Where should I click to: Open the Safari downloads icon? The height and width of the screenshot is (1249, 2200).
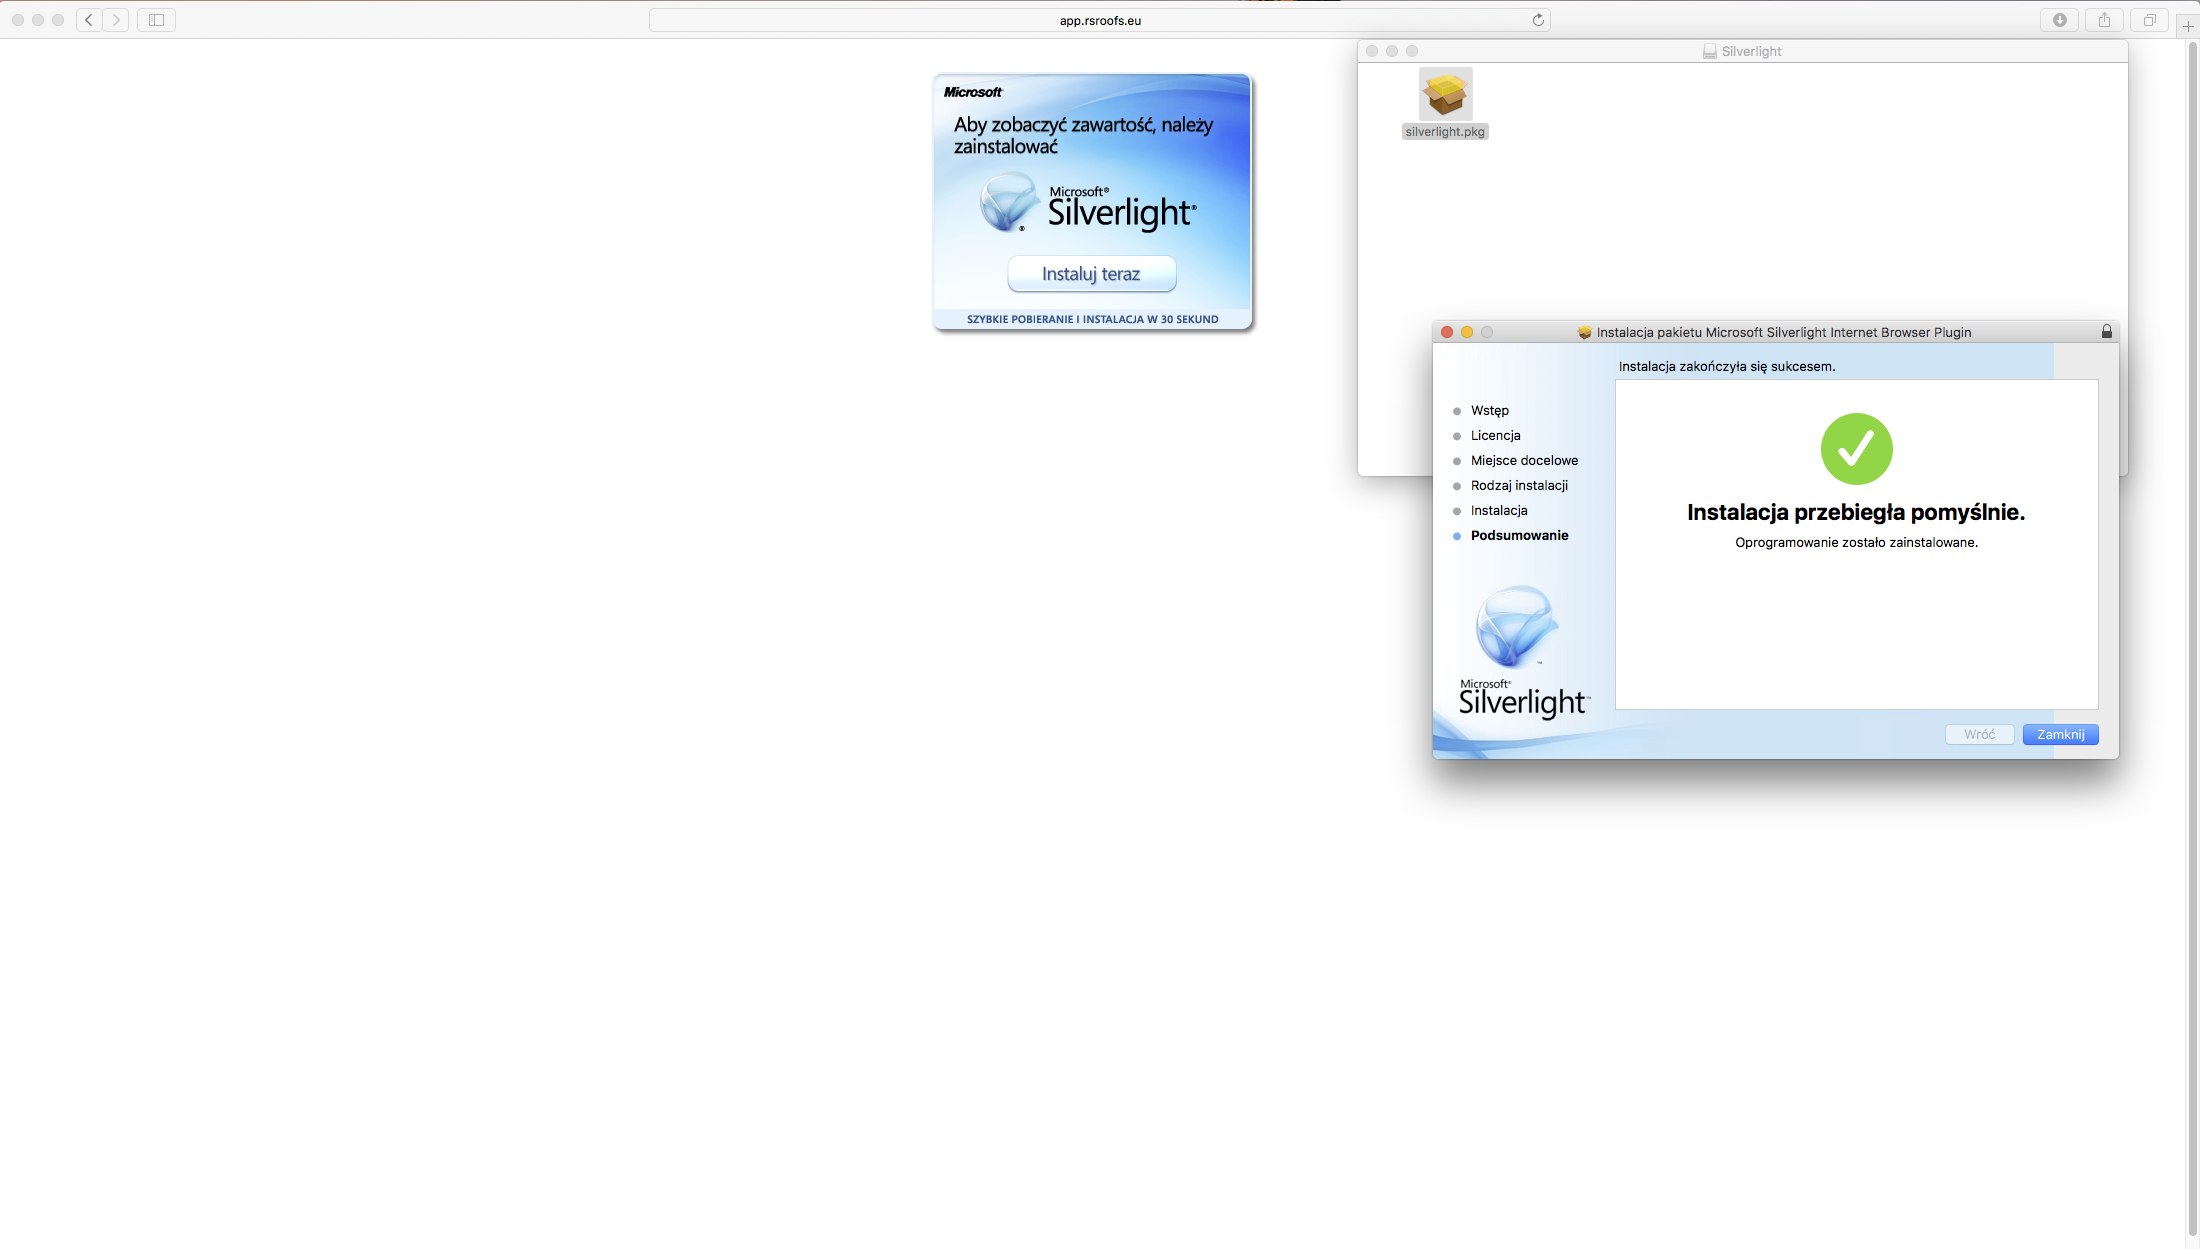pyautogui.click(x=2059, y=20)
